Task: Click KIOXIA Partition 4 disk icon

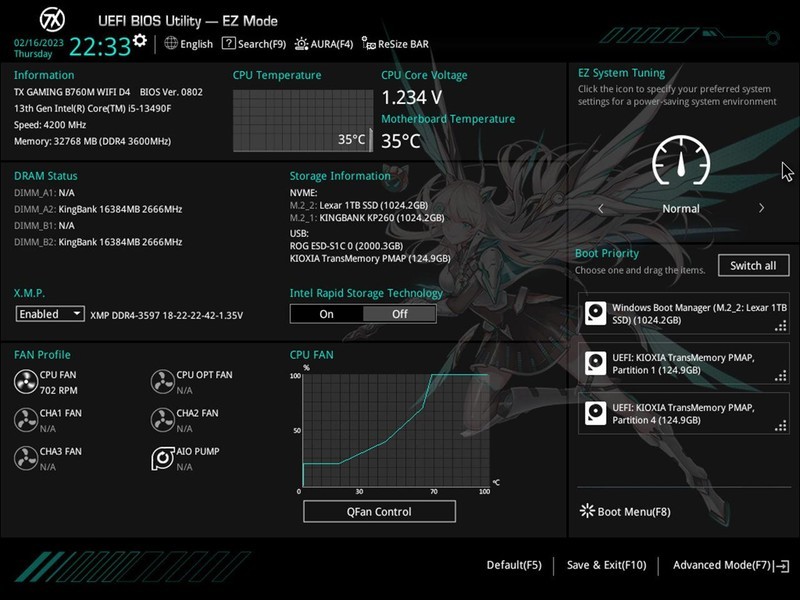Action: [595, 413]
